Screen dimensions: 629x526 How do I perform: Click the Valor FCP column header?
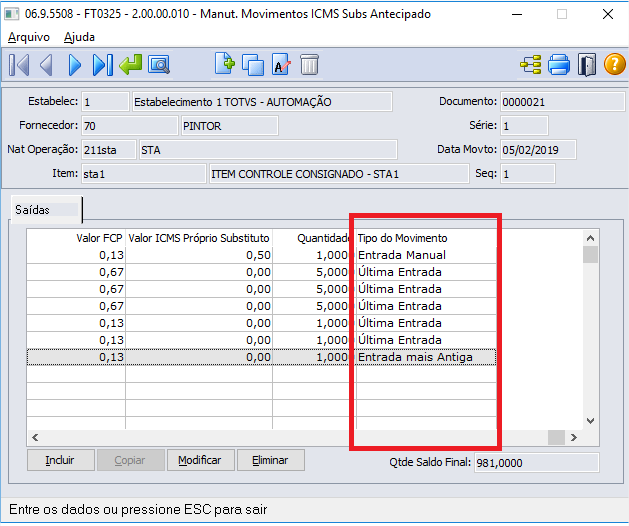point(76,238)
